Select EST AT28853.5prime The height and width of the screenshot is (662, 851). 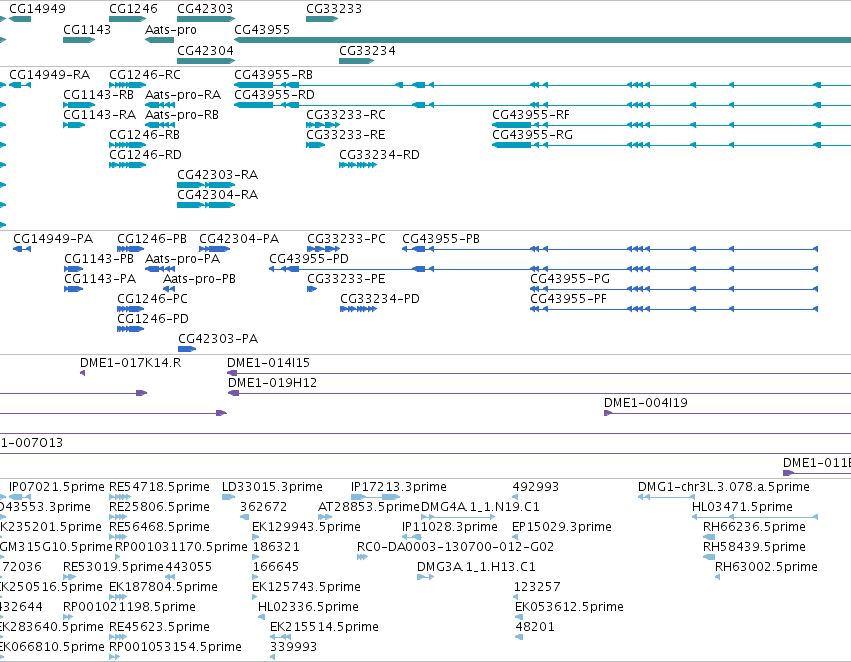tap(369, 507)
